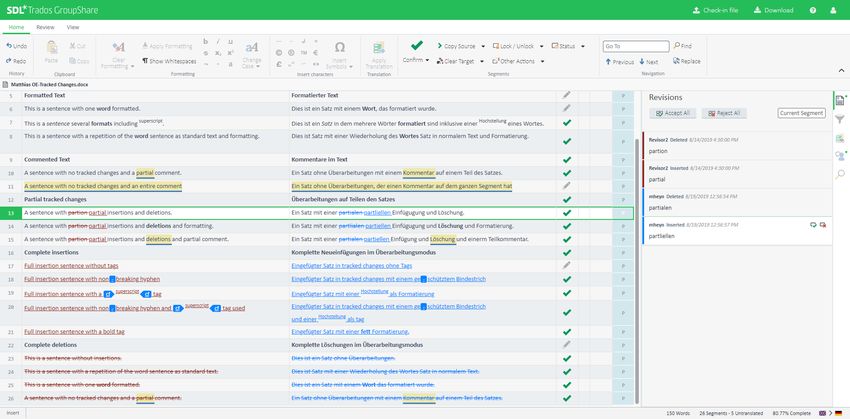The width and height of the screenshot is (850, 419).
Task: Click the pencil status of segment 17
Action: click(x=566, y=266)
